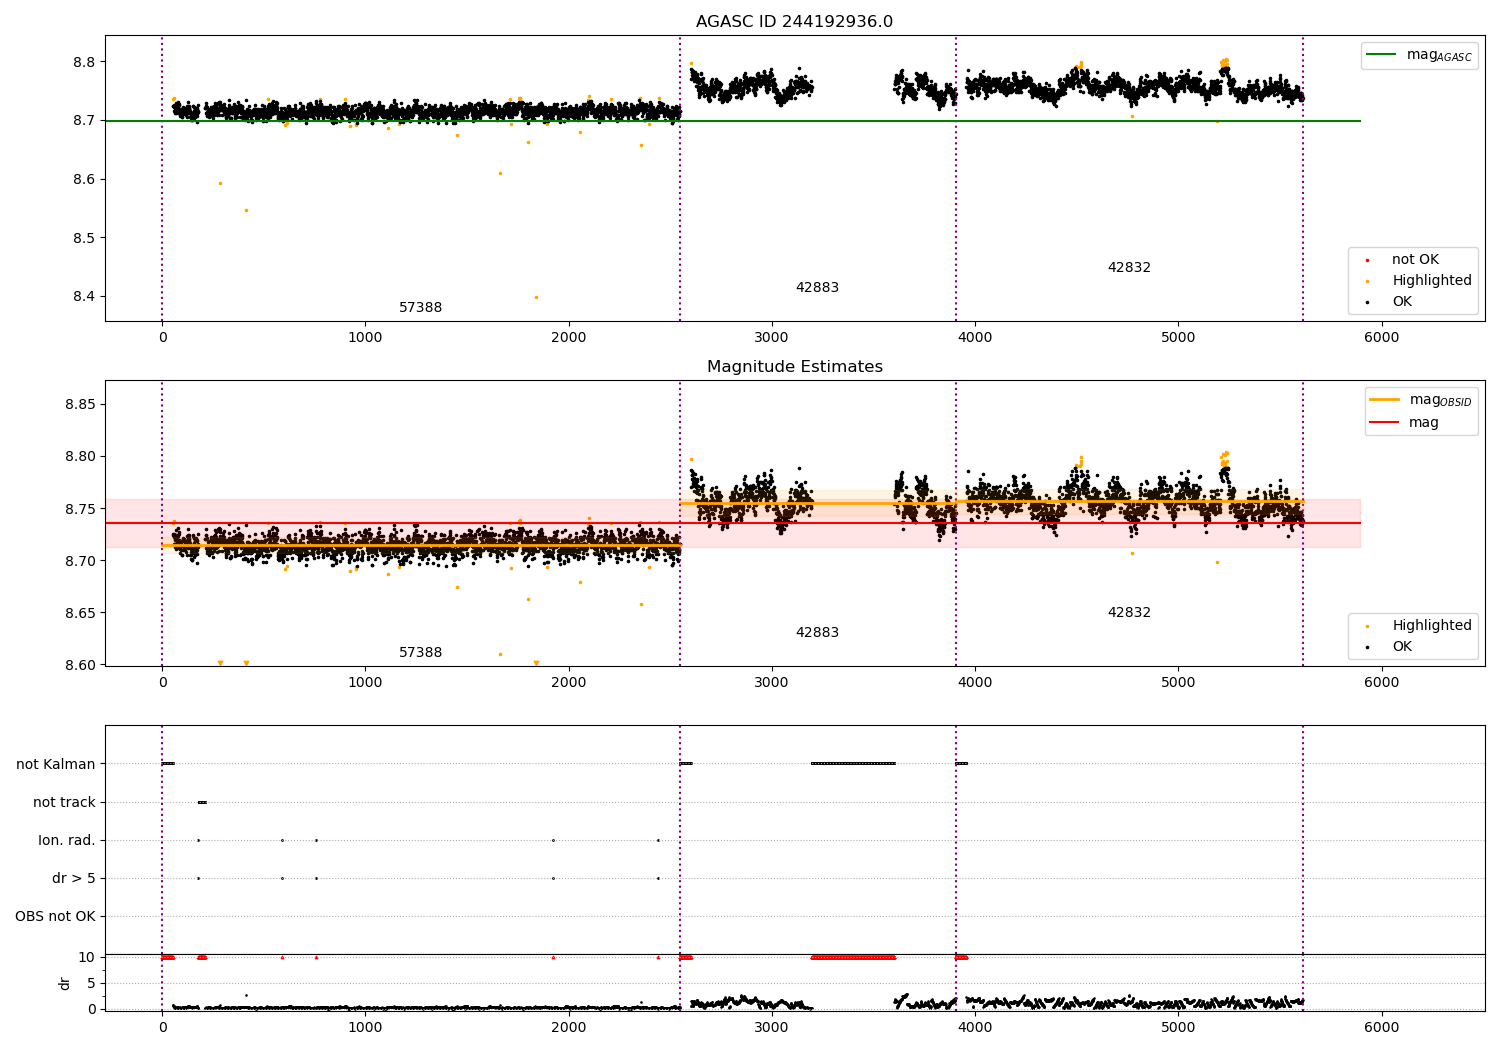Click the "Ion. rad." row label
Screen dimensions: 1500x1050
tap(67, 840)
